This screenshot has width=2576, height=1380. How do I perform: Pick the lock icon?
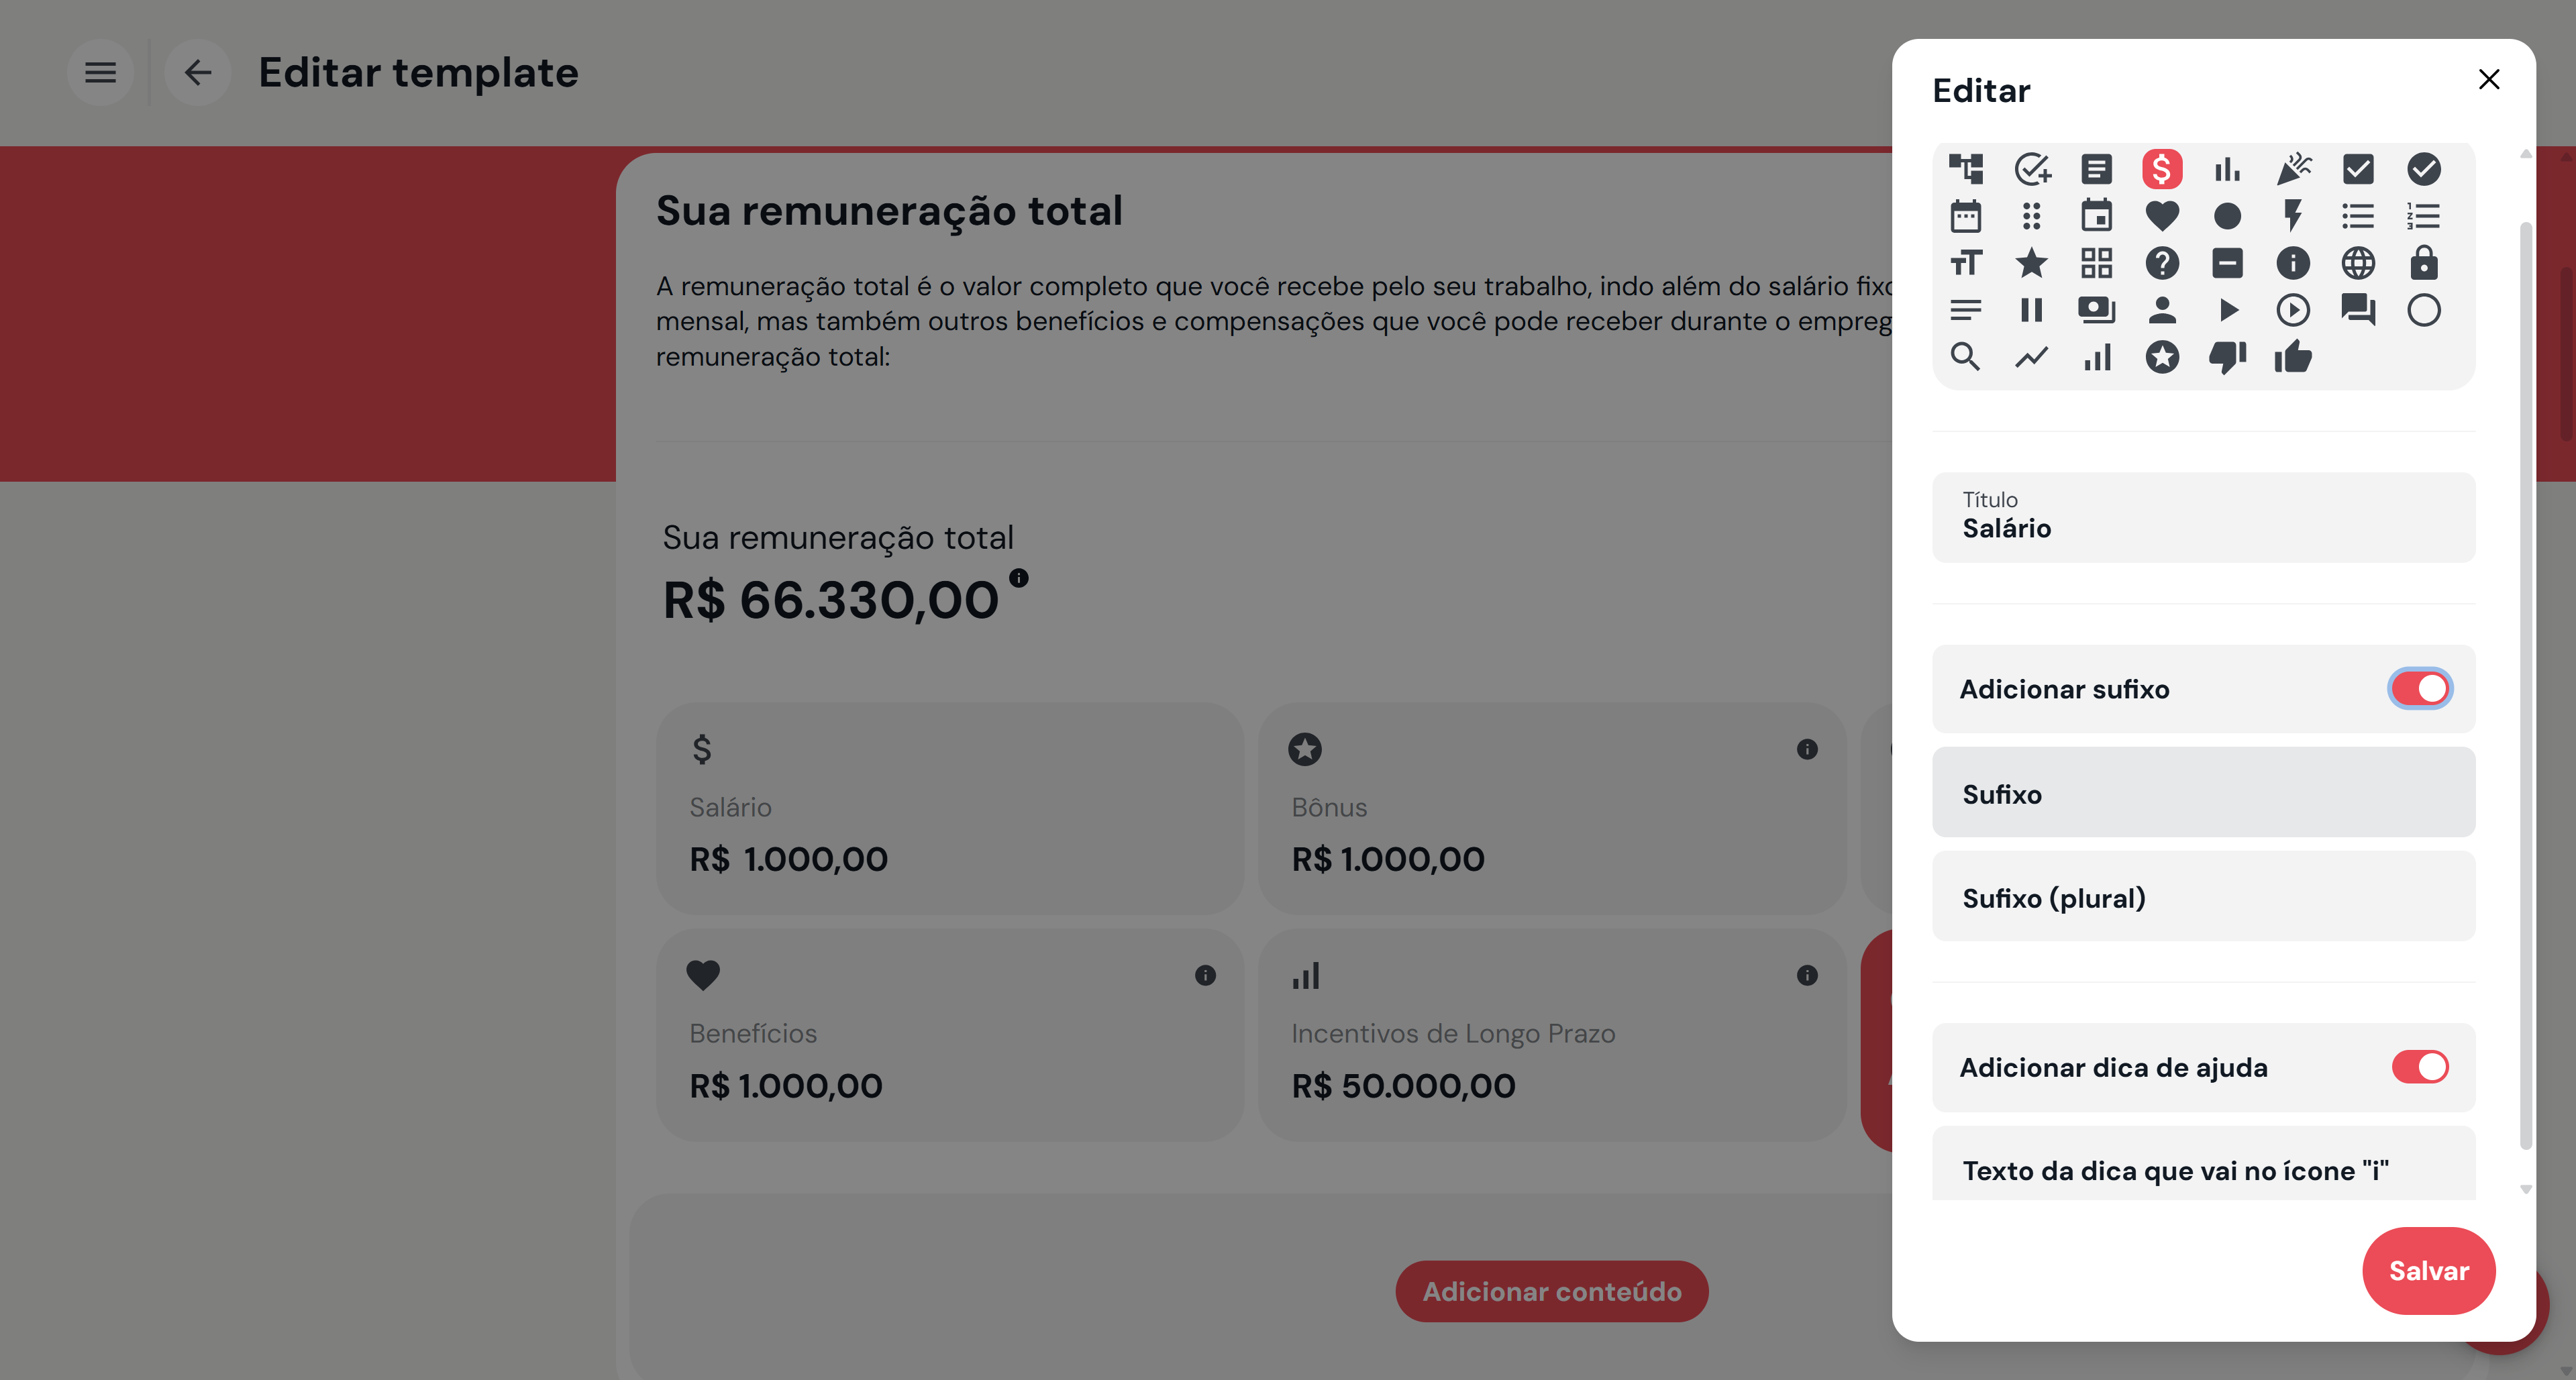pos(2423,263)
